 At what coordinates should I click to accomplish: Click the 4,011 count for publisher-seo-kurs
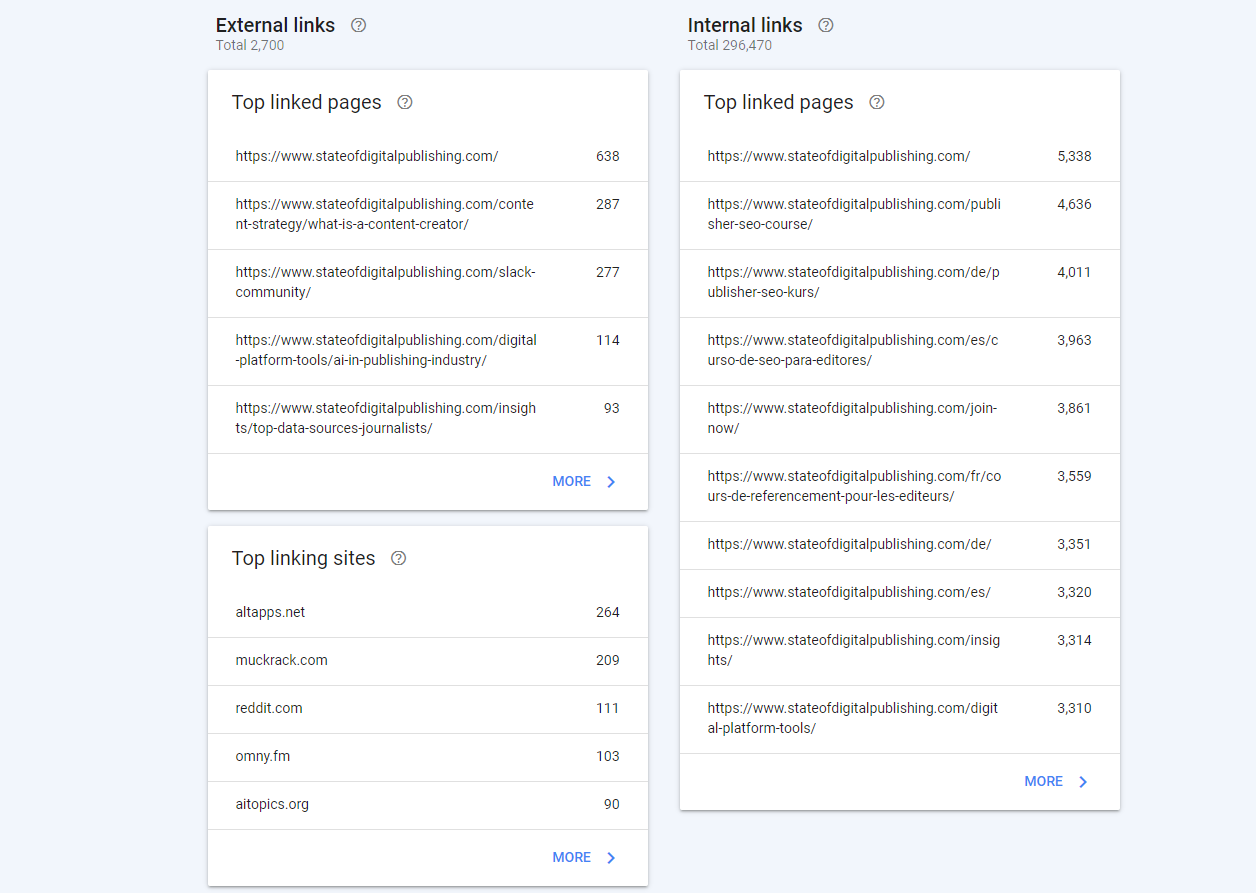[1074, 272]
